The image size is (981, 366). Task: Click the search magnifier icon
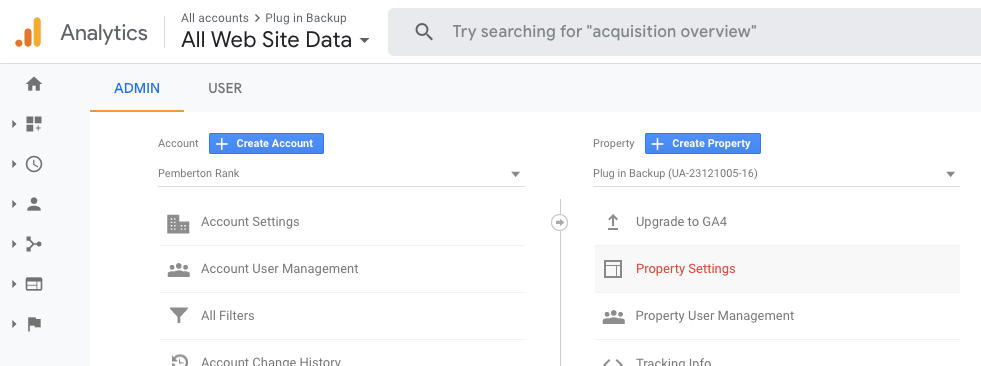pyautogui.click(x=424, y=32)
